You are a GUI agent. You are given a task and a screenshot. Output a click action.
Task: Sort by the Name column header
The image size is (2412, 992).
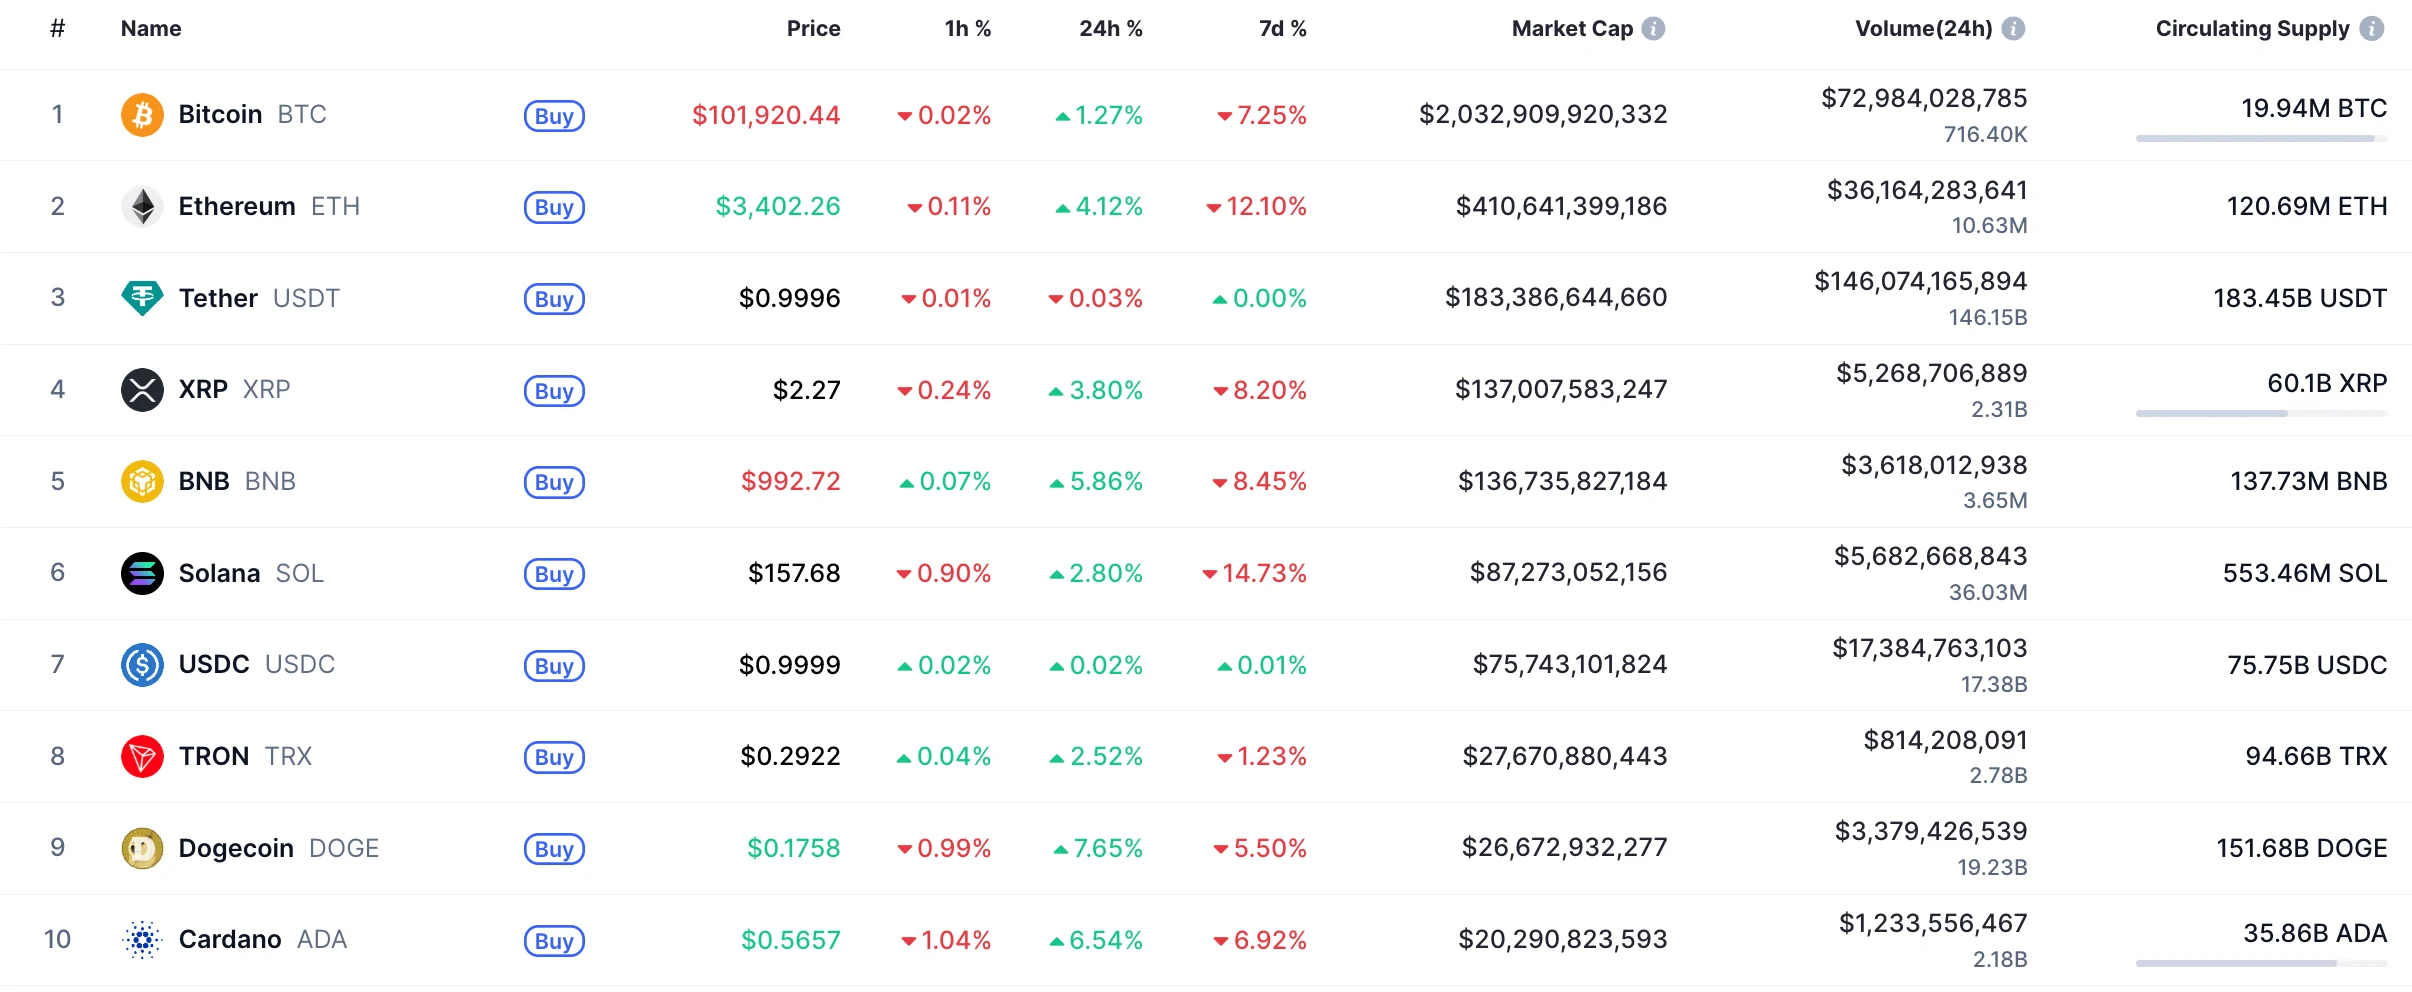(151, 29)
